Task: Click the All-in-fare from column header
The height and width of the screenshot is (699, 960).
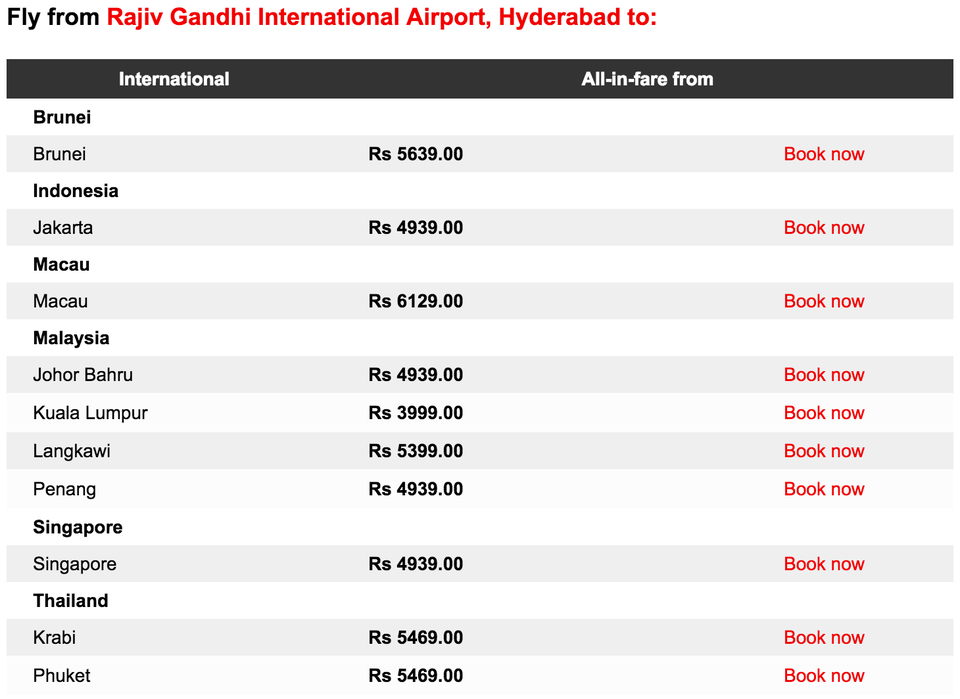Action: click(647, 79)
